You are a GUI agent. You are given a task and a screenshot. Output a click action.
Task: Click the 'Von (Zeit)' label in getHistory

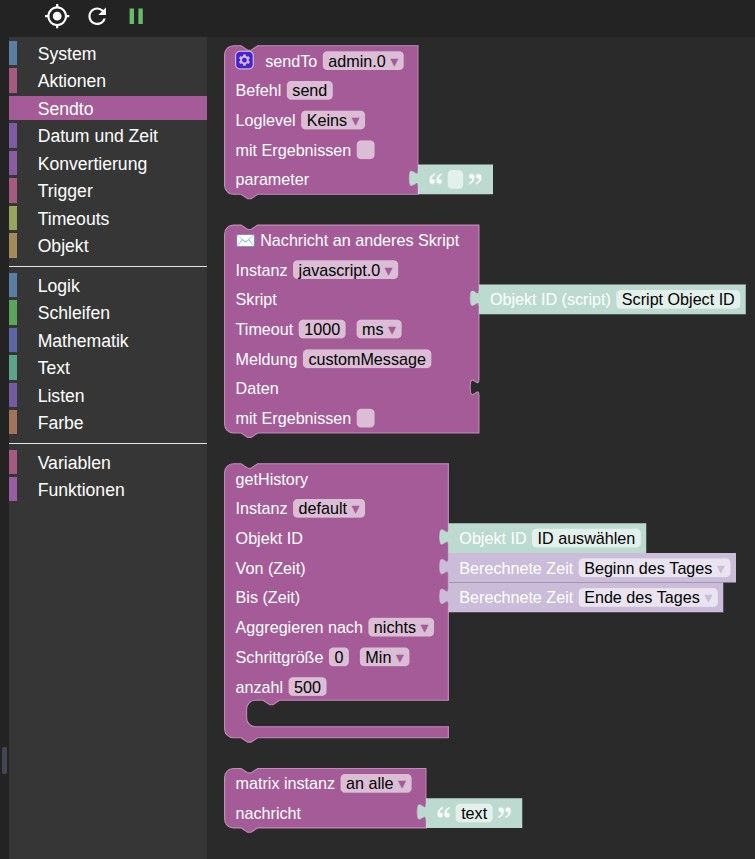coord(270,568)
